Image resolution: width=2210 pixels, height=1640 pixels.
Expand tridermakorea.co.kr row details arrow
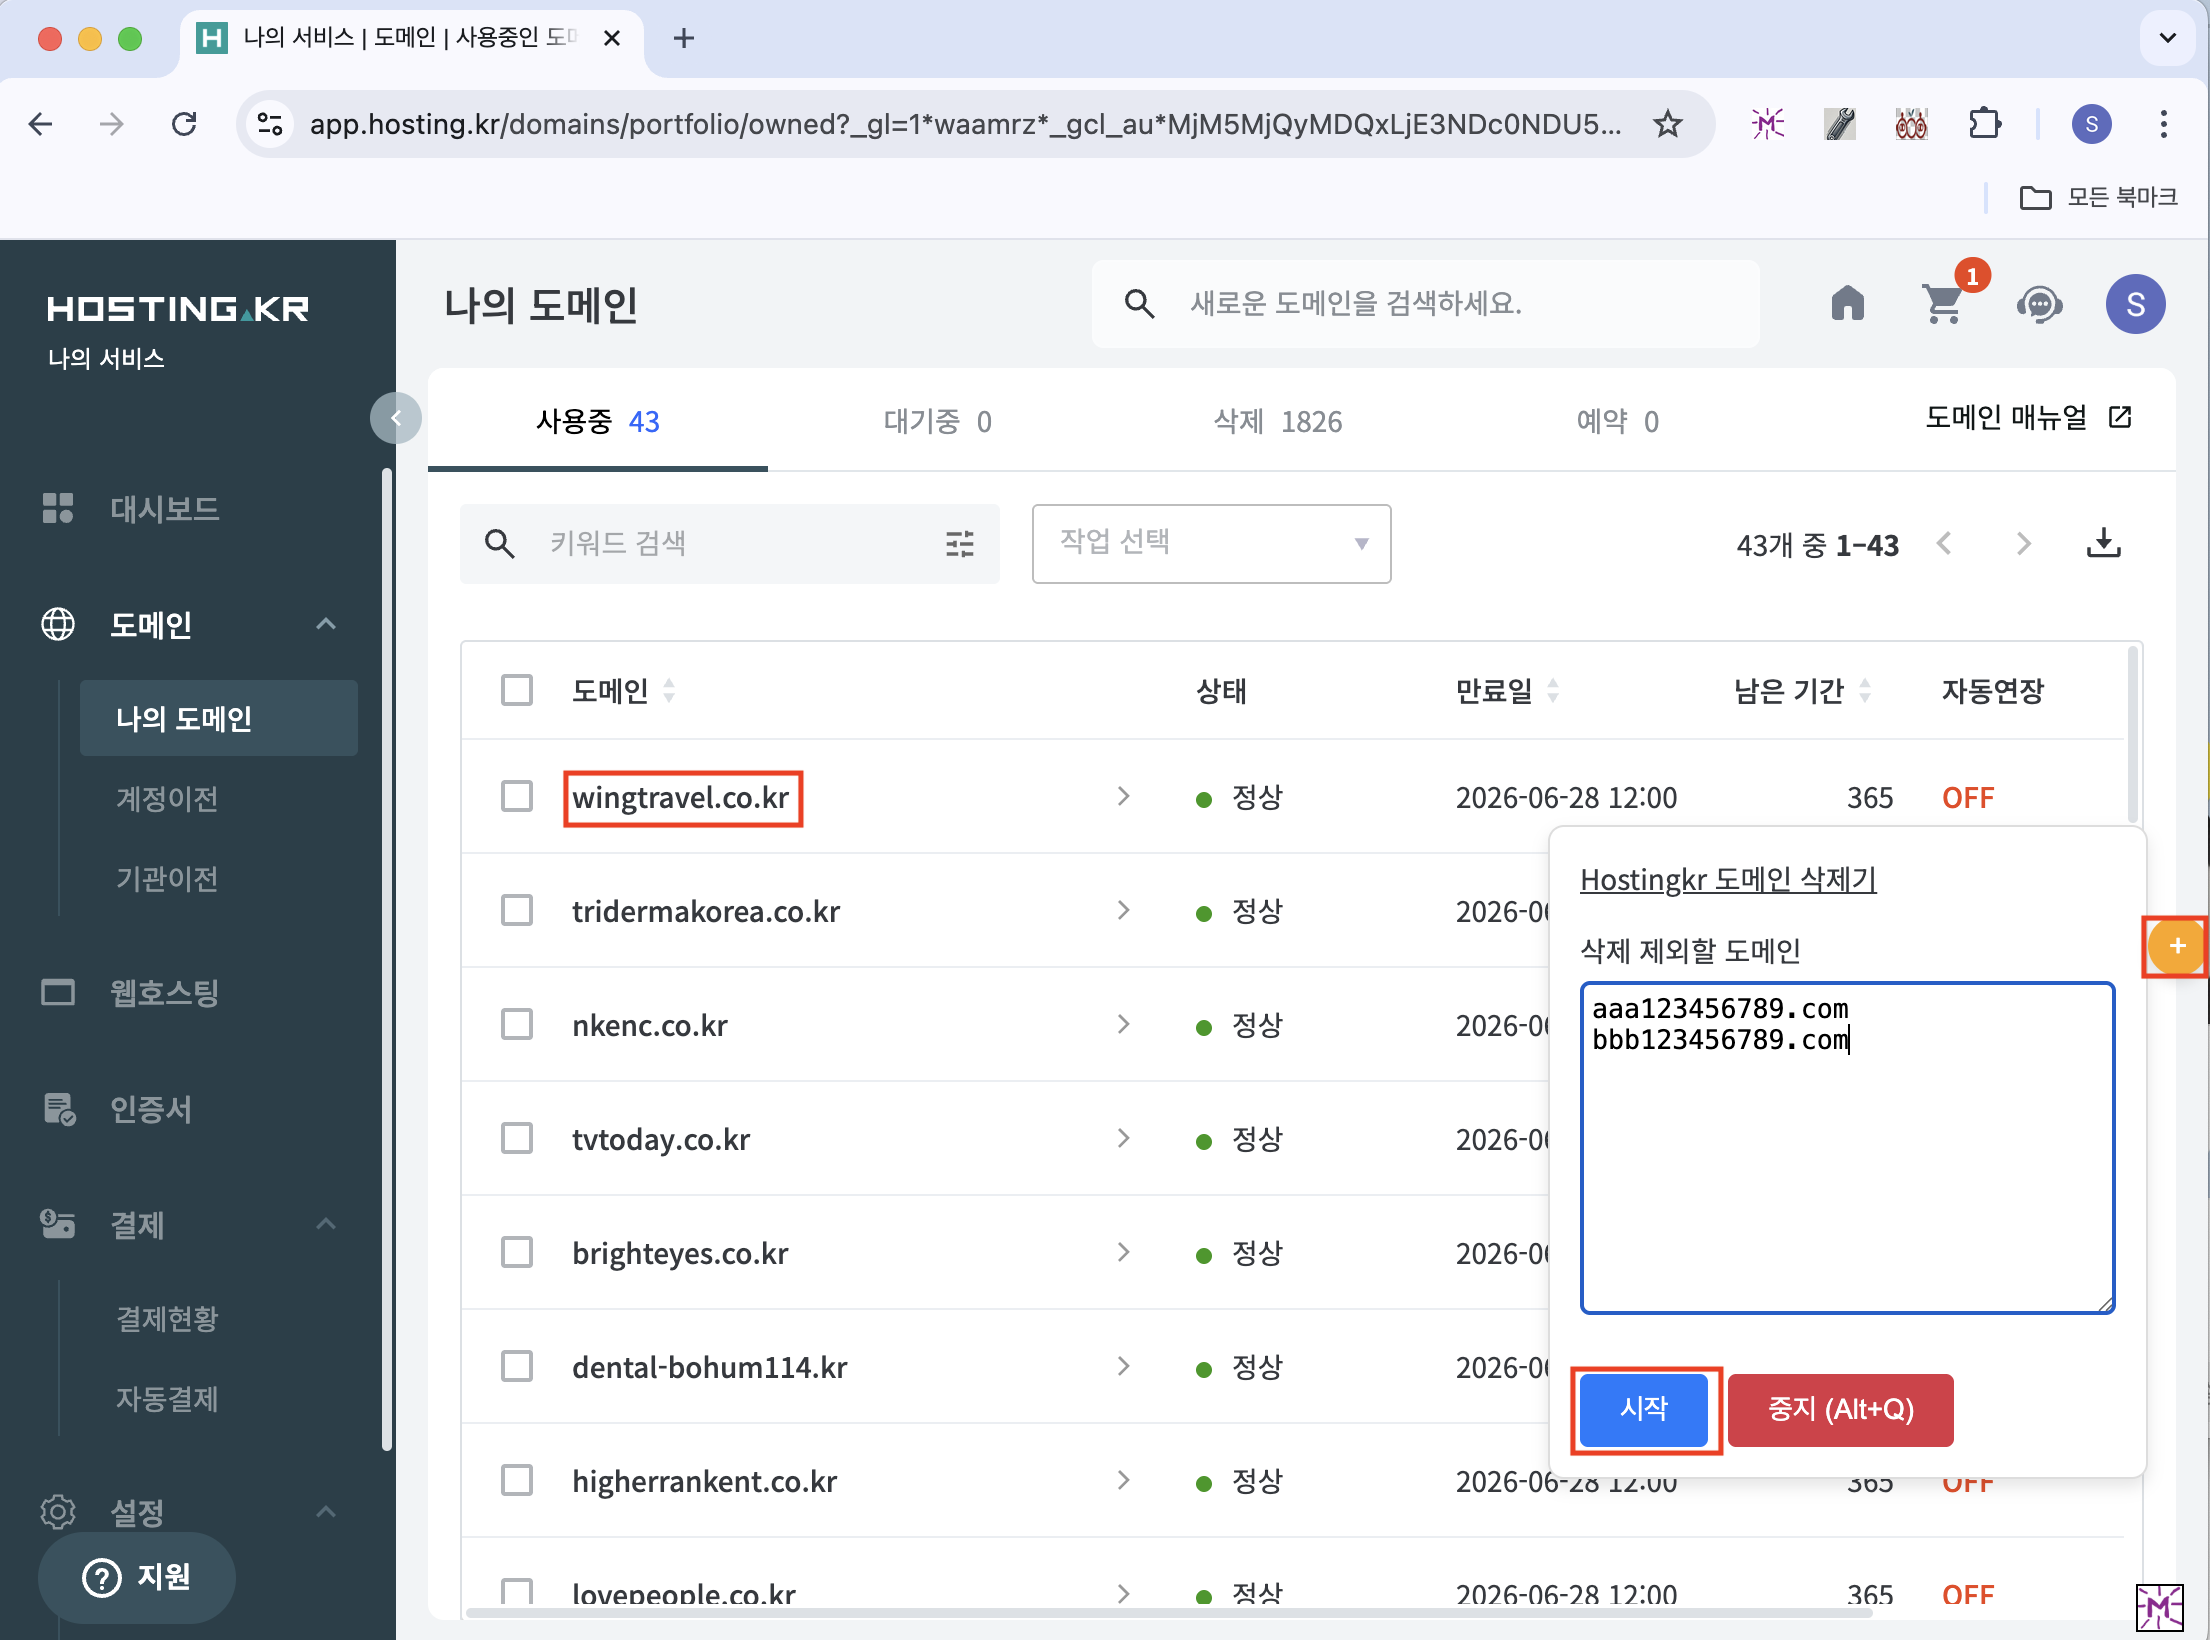click(x=1123, y=911)
